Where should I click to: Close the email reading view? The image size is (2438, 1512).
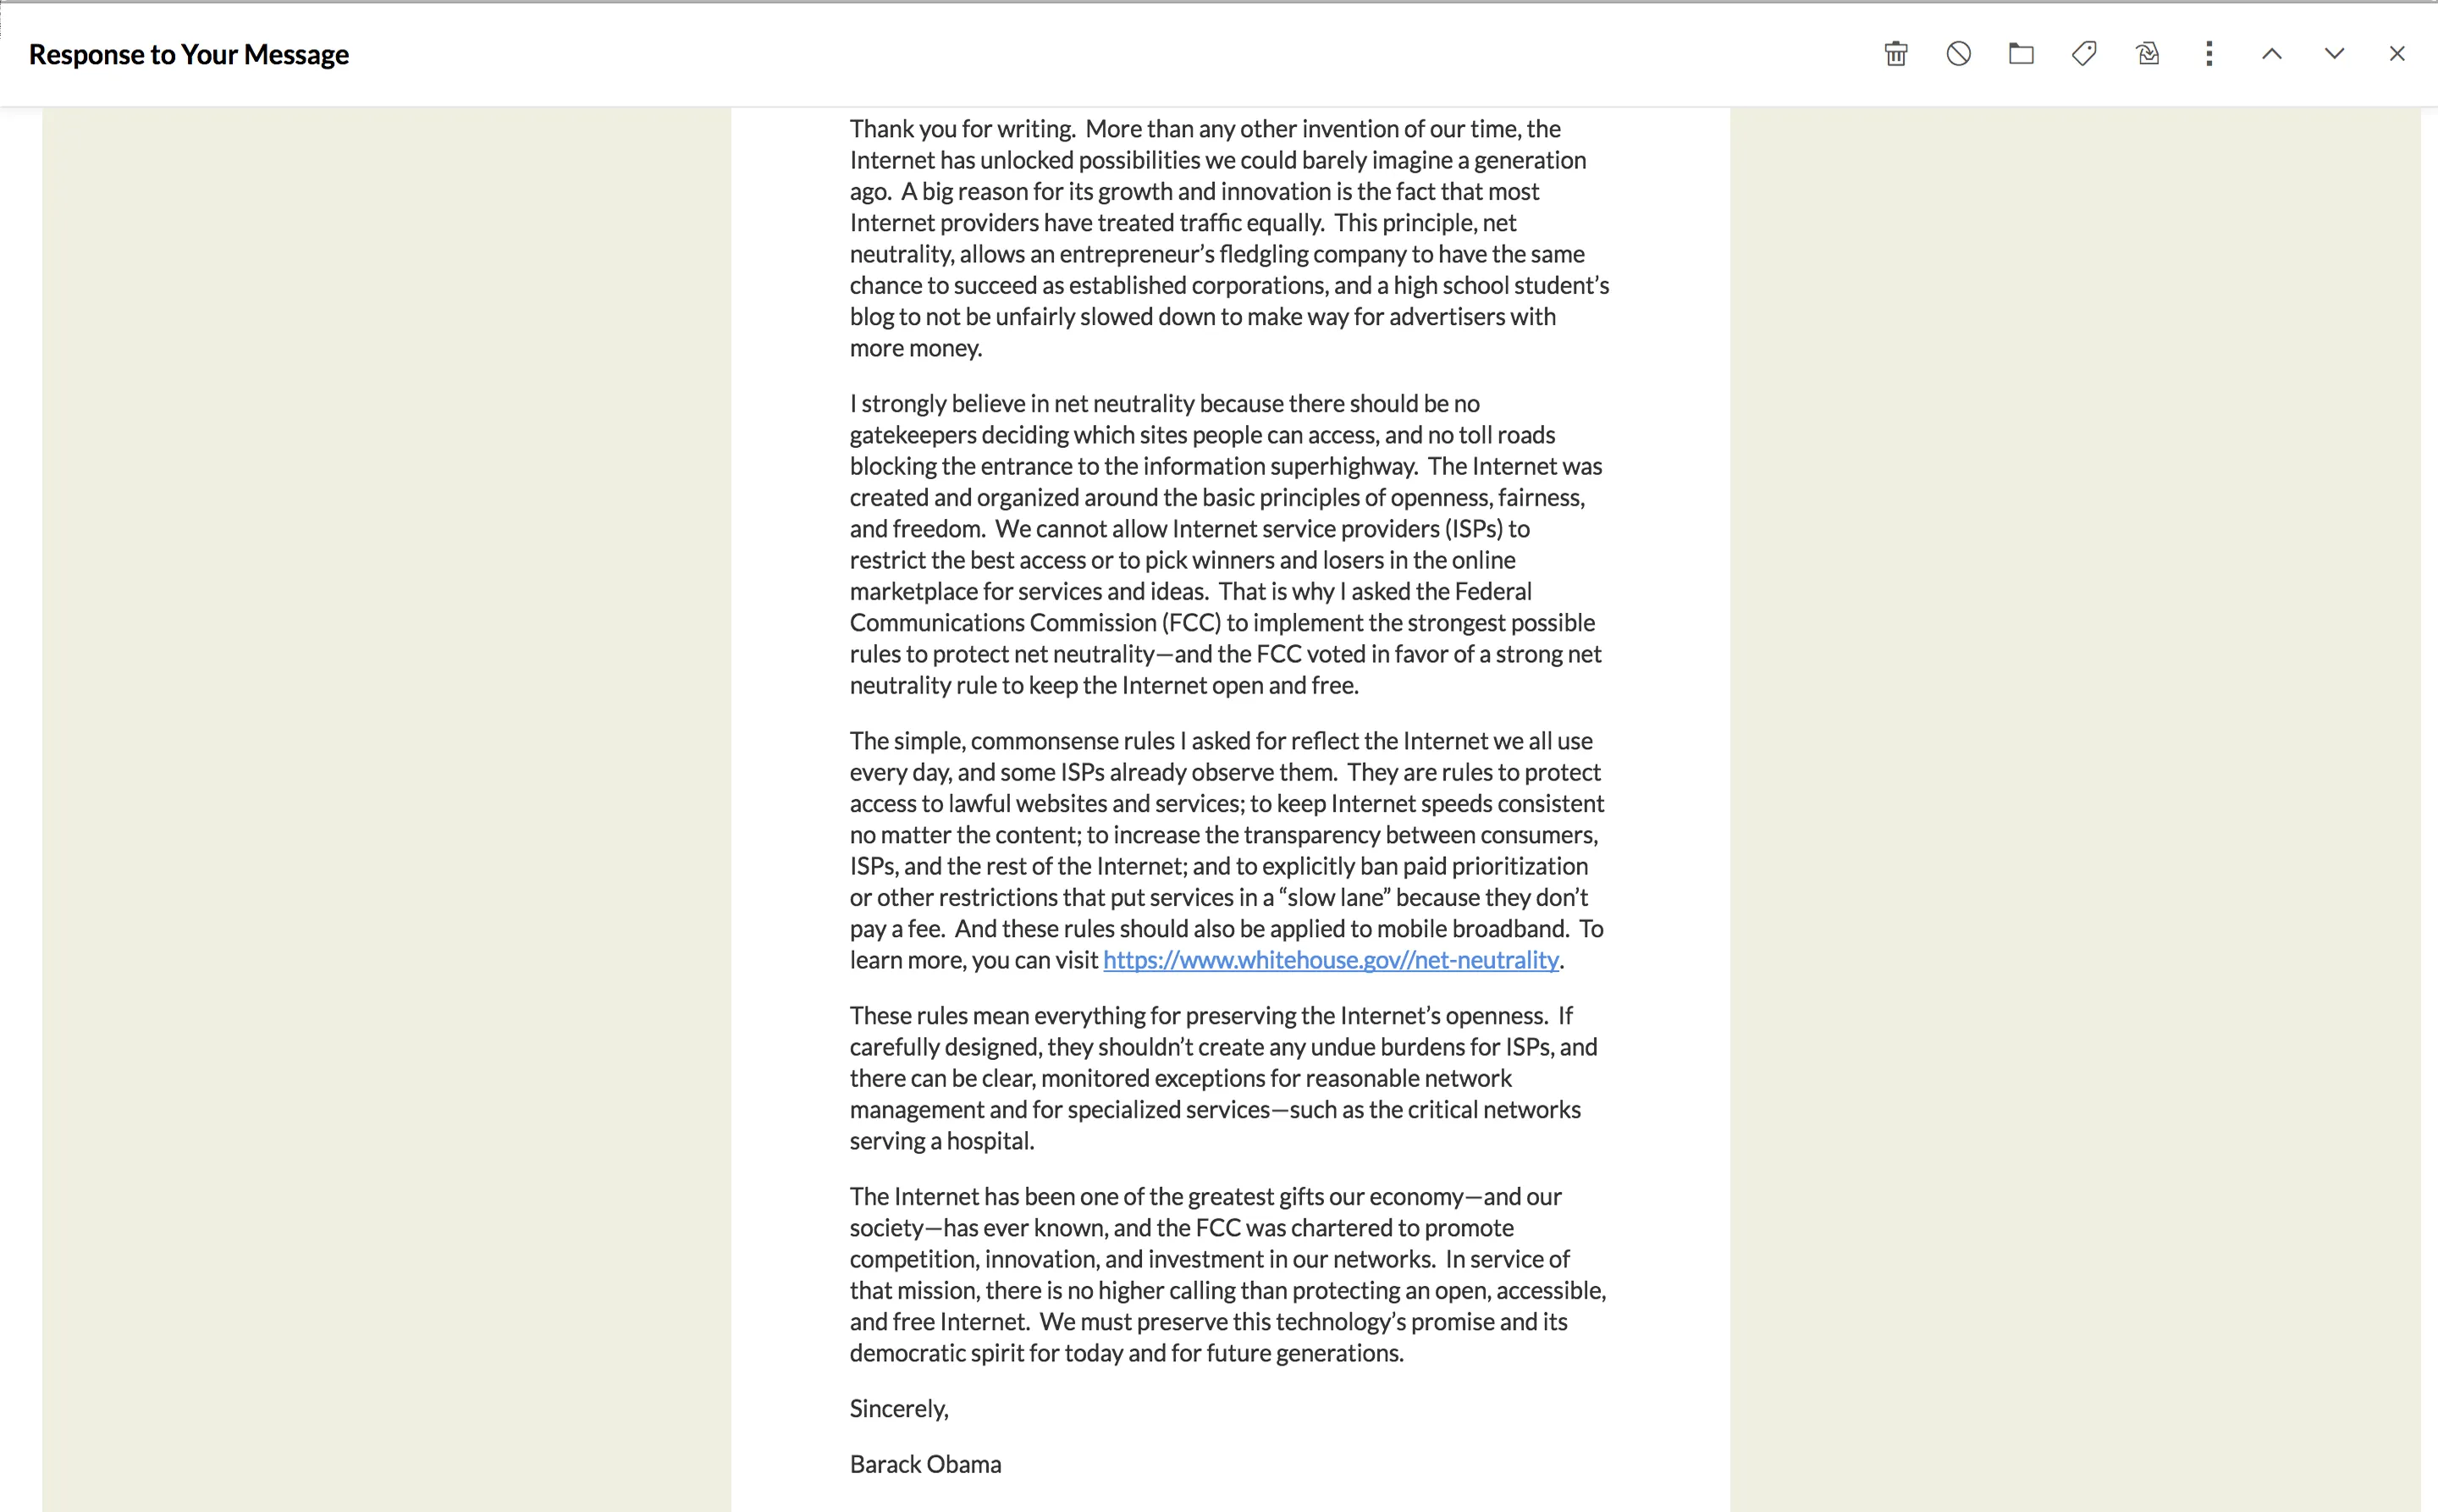coord(2397,53)
